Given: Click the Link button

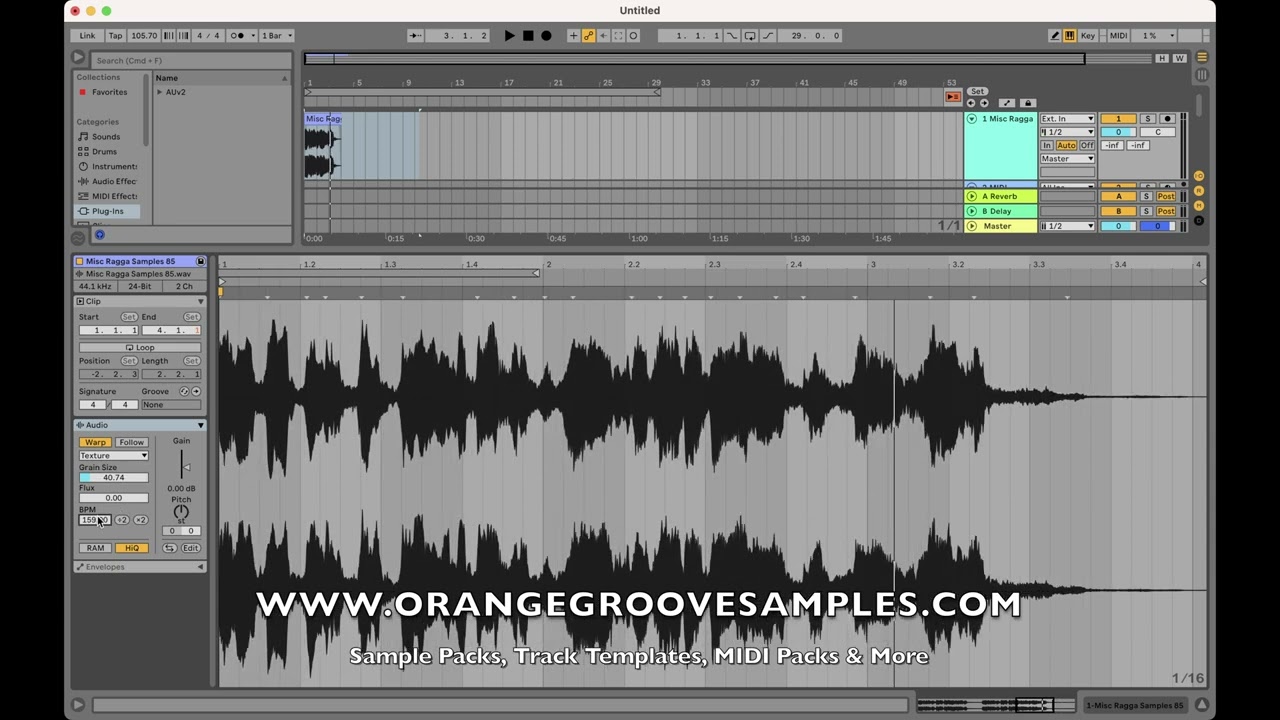Looking at the screenshot, I should tap(88, 36).
